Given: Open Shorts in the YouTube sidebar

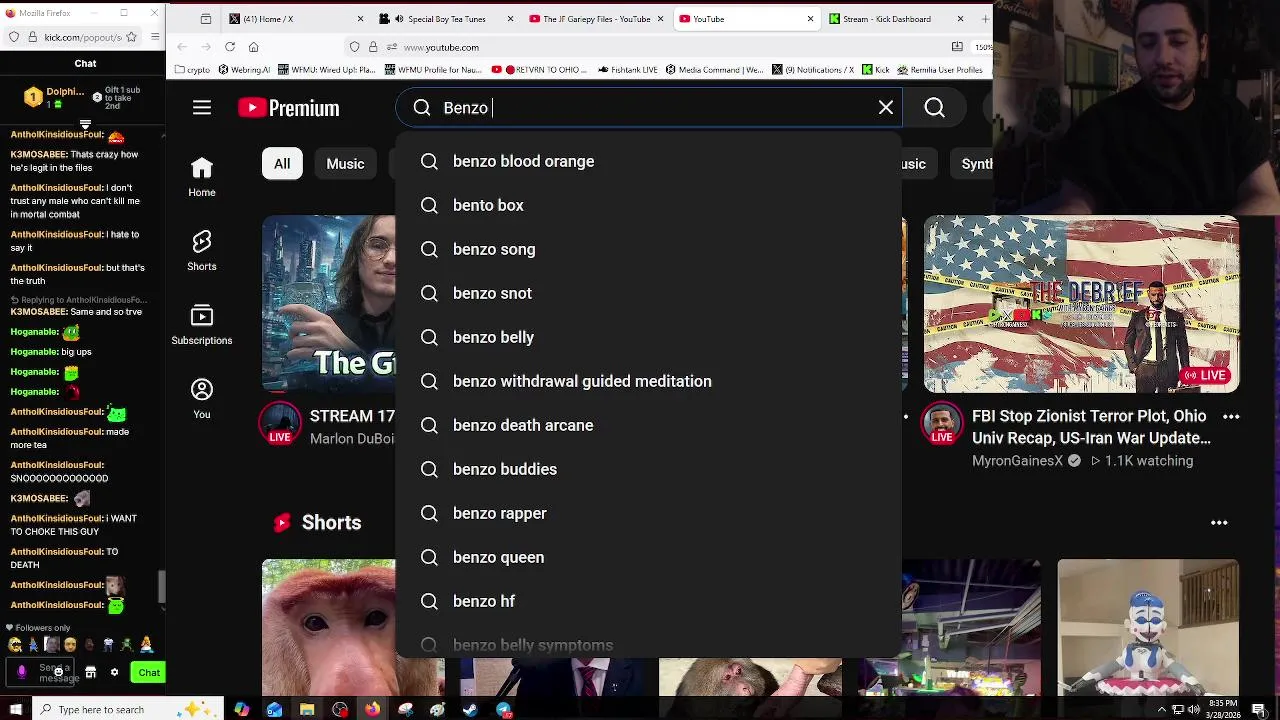Looking at the screenshot, I should click(202, 251).
